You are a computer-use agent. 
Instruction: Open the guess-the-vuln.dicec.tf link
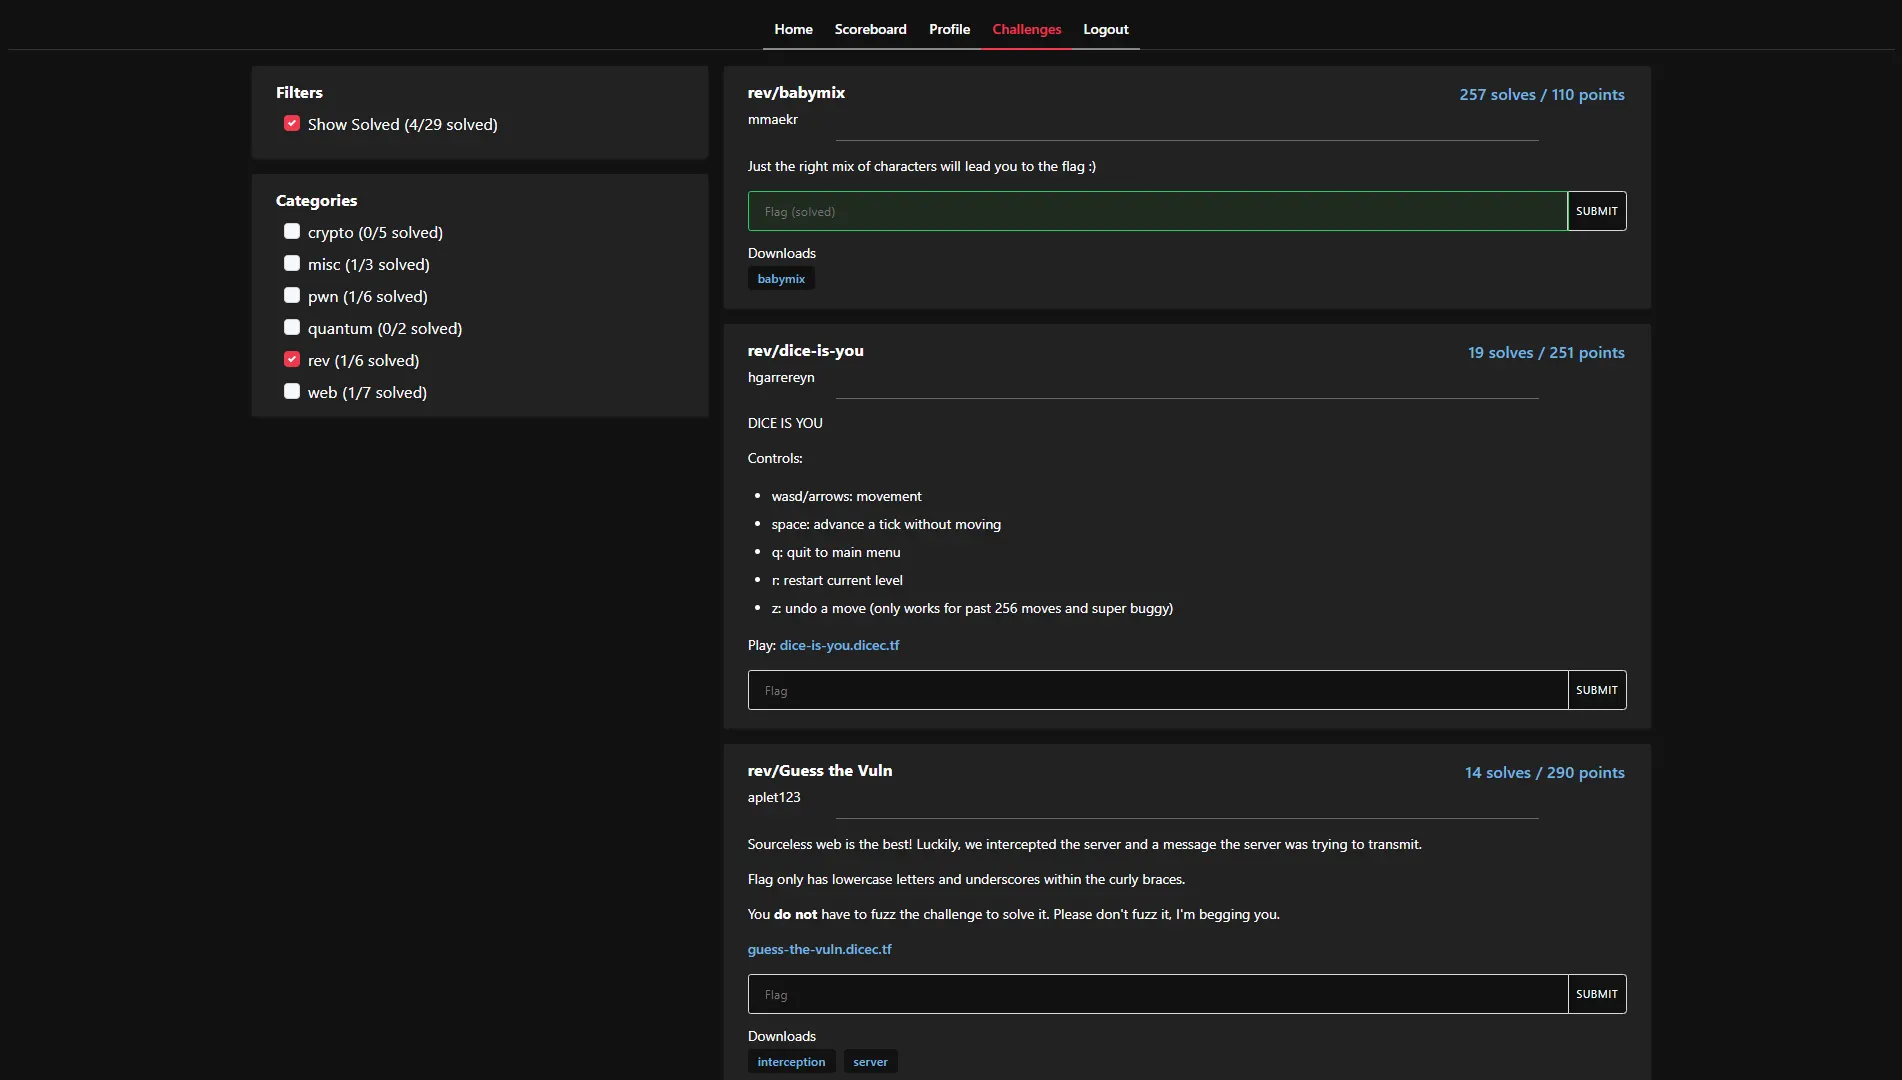coord(819,950)
